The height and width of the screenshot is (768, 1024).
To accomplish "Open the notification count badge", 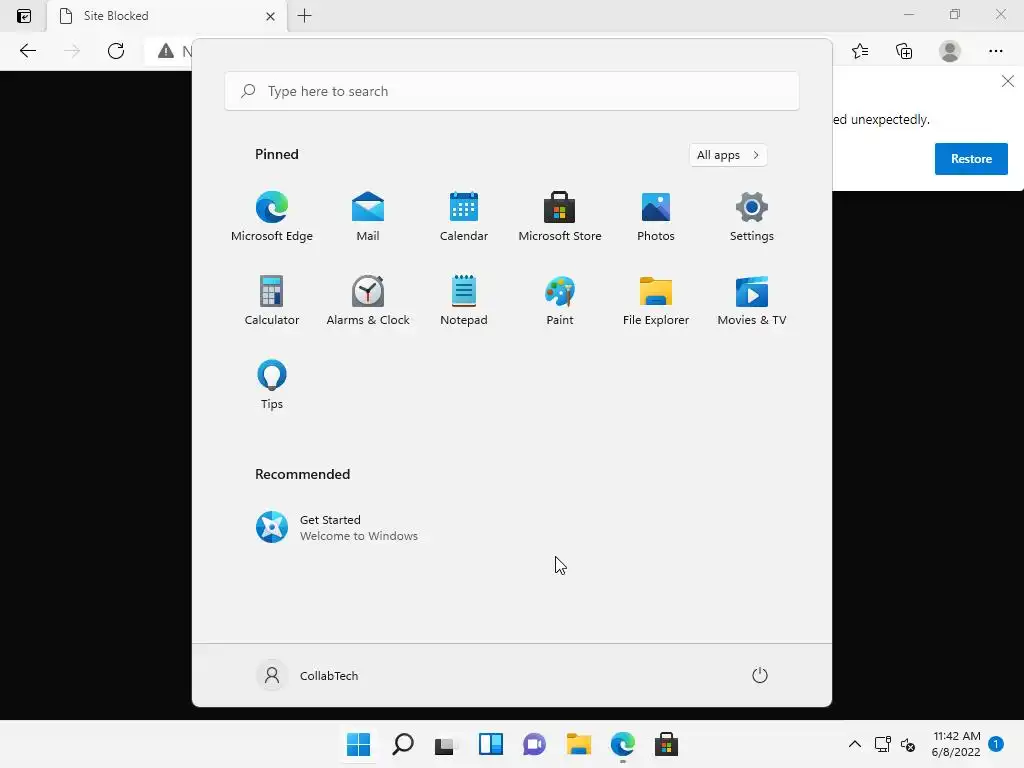I will coord(995,743).
